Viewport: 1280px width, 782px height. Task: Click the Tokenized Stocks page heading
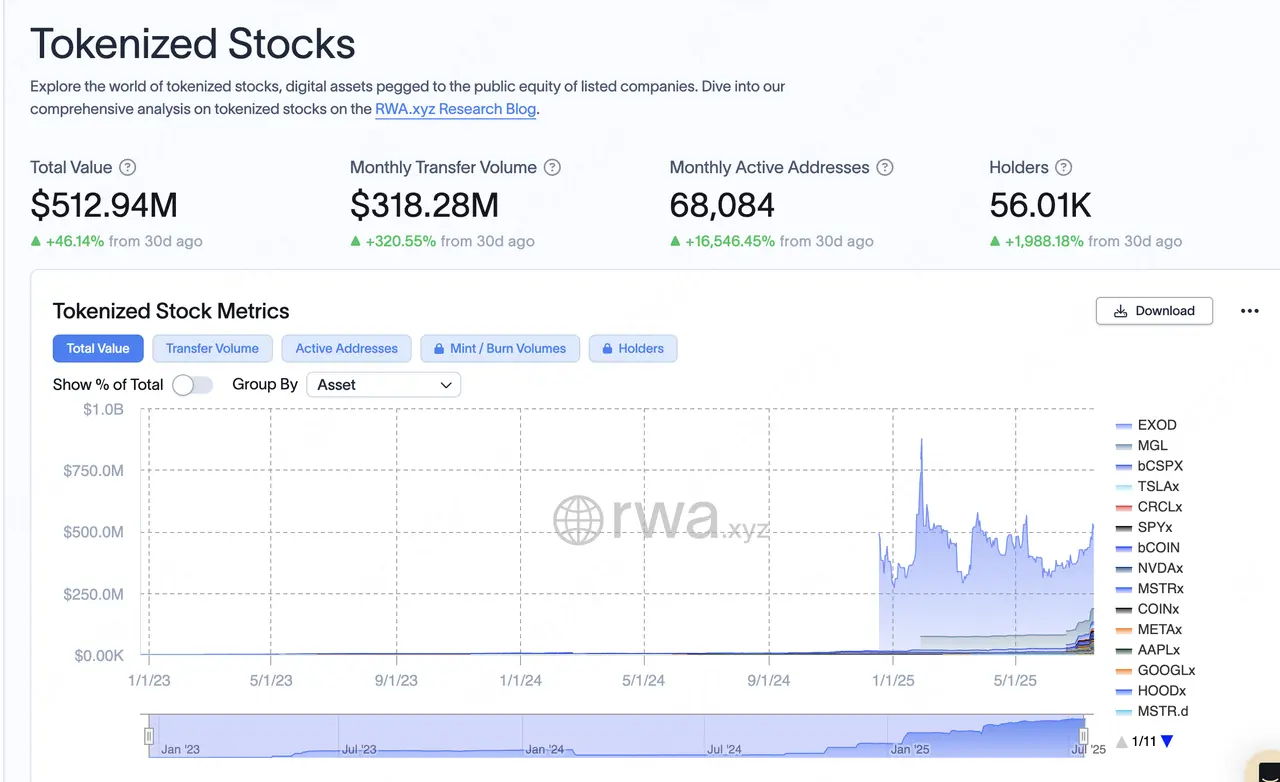(x=193, y=44)
